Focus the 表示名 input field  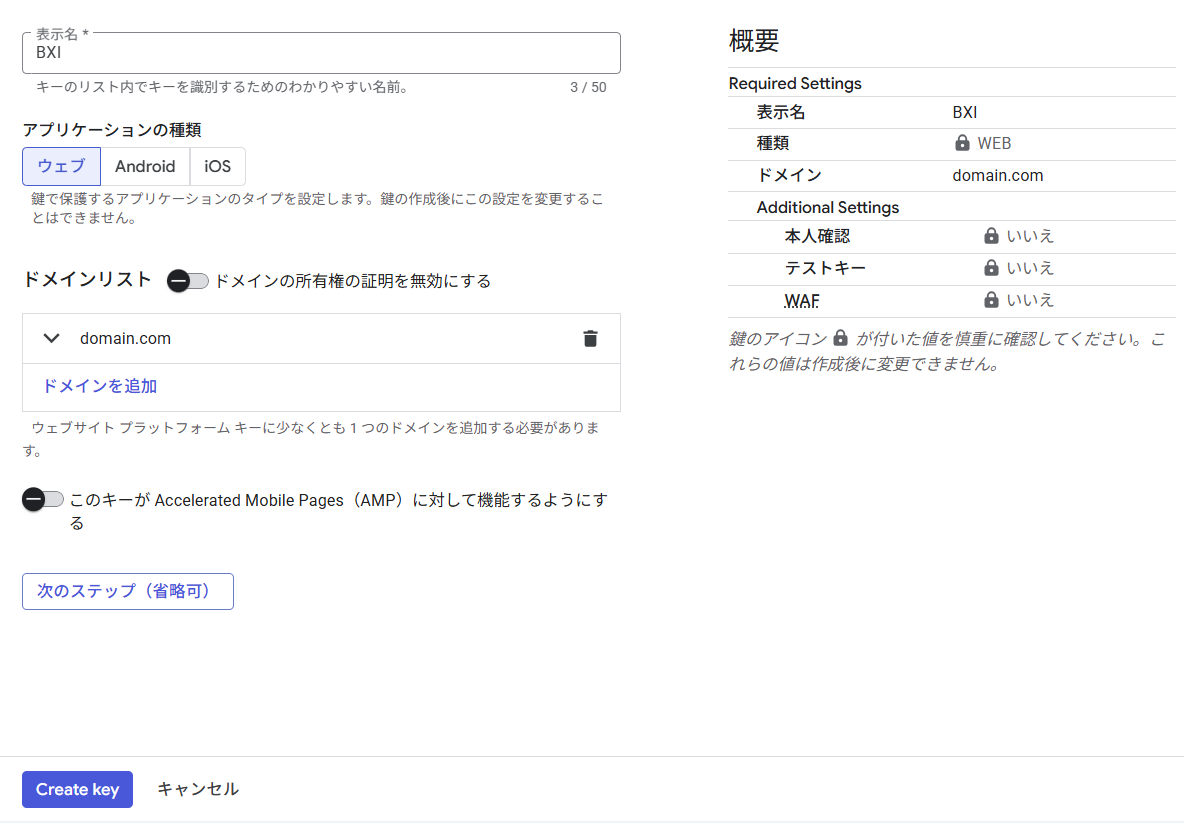pyautogui.click(x=322, y=53)
